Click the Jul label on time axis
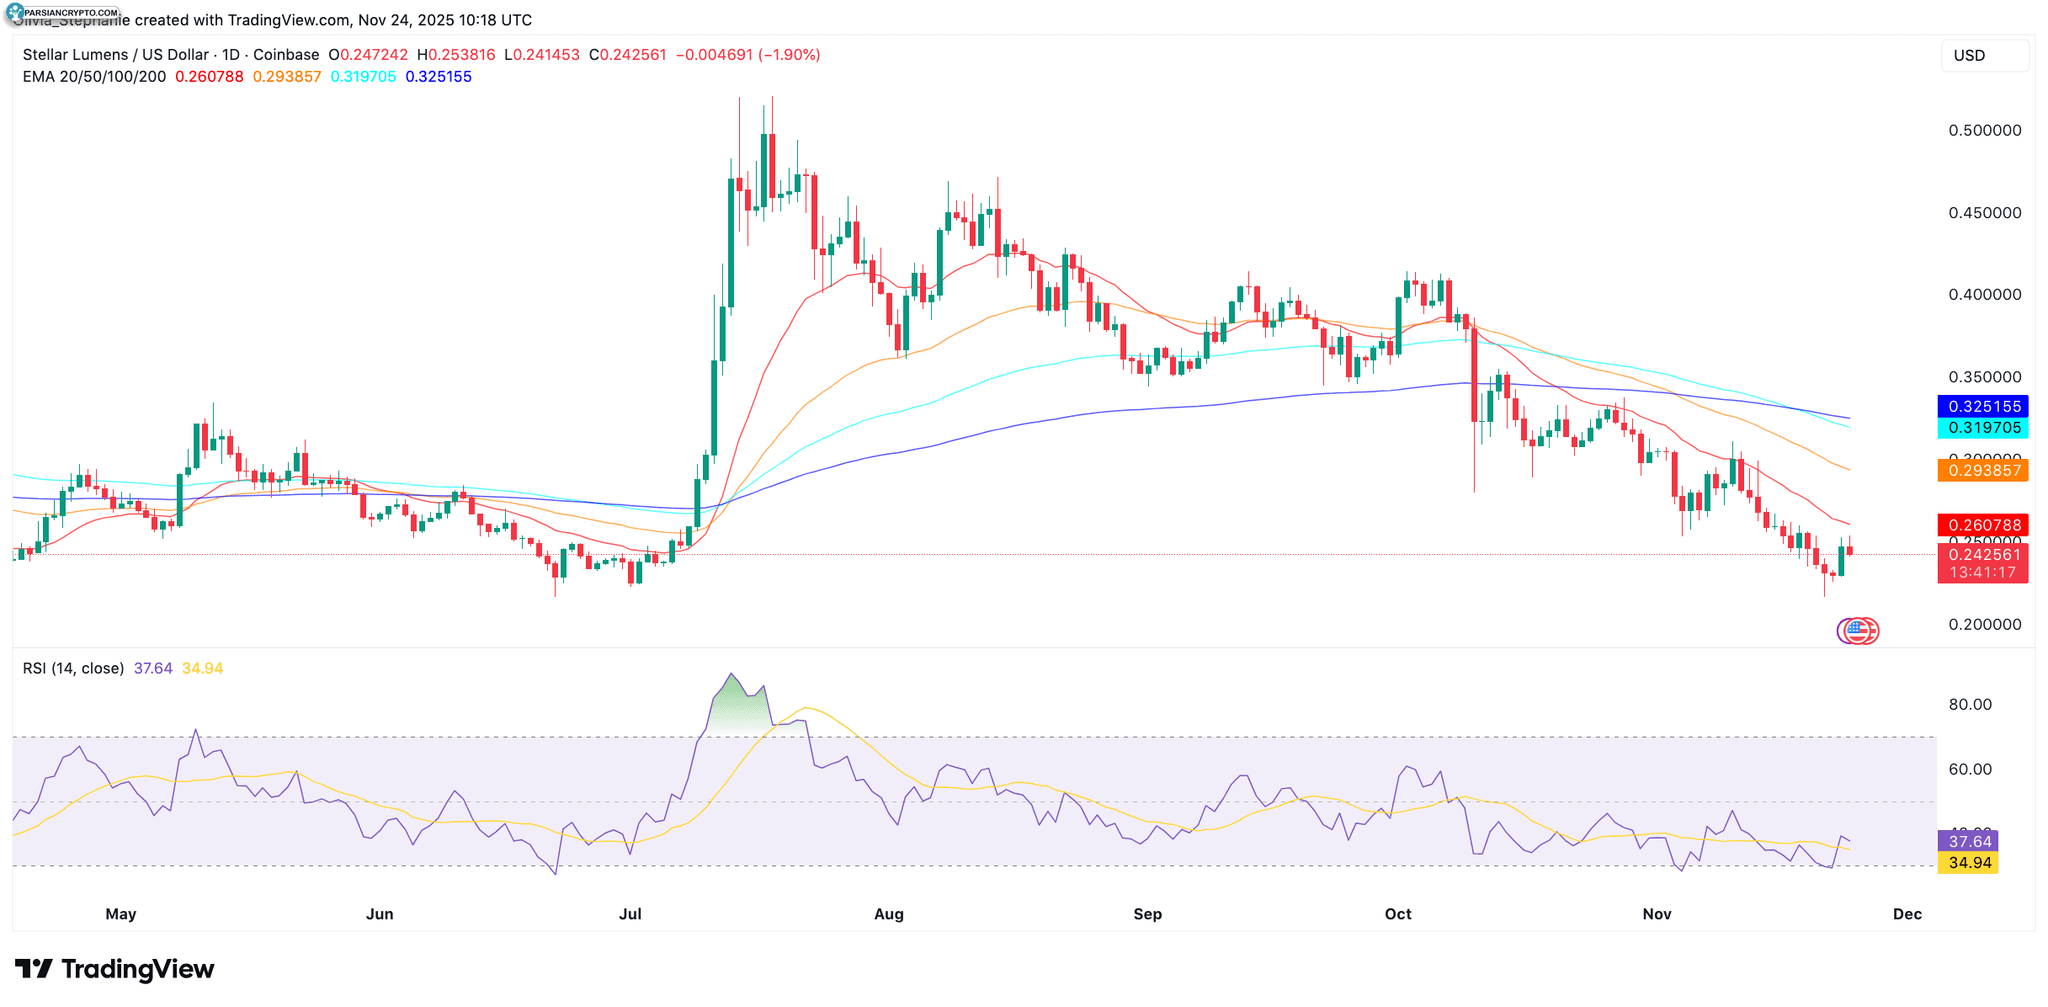 [630, 914]
